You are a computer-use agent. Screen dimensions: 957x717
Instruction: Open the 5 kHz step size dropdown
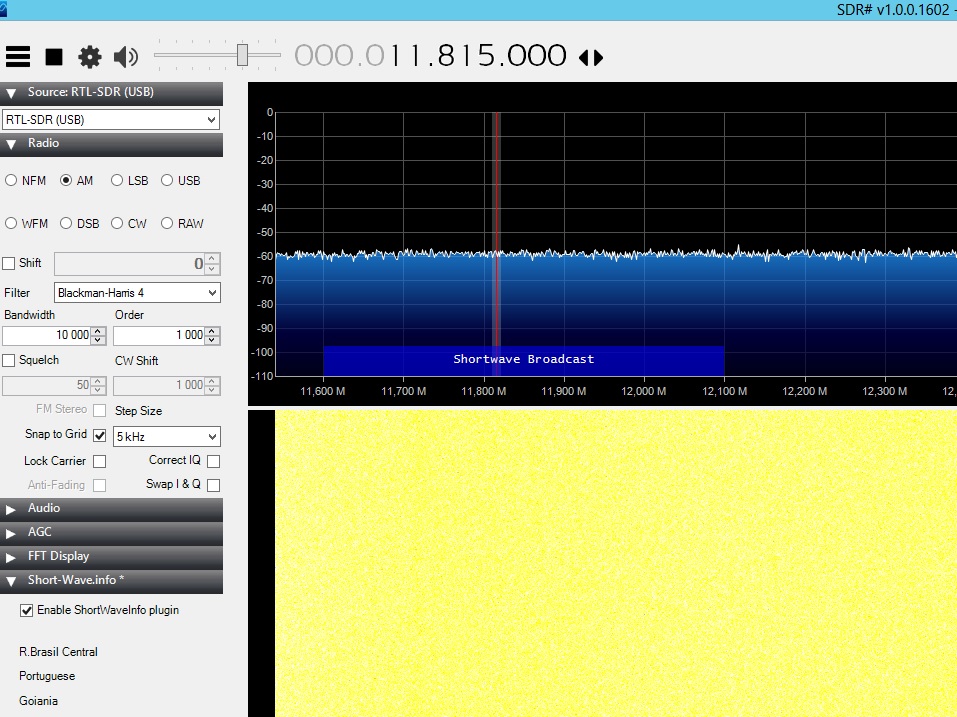click(167, 436)
